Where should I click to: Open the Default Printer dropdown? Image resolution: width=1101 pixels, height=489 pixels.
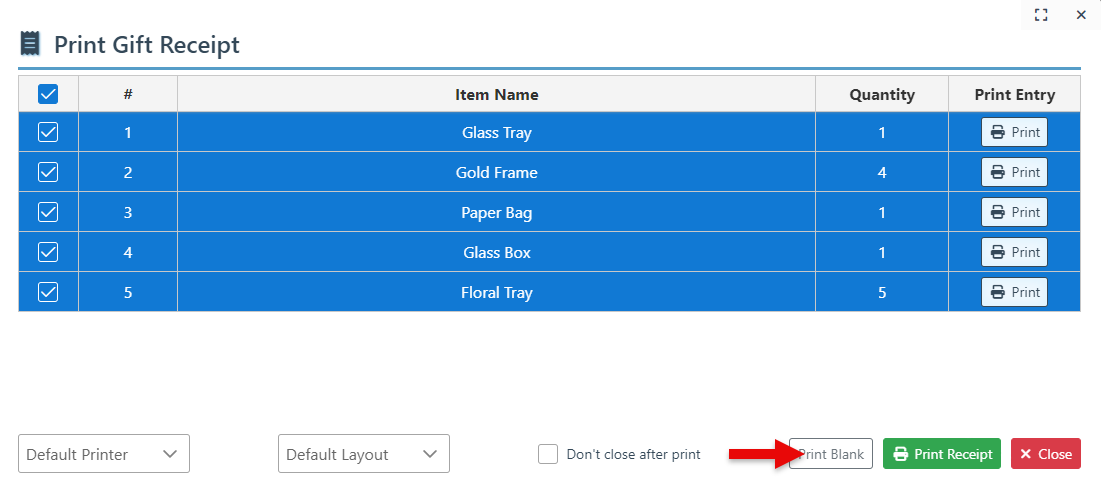coord(104,454)
